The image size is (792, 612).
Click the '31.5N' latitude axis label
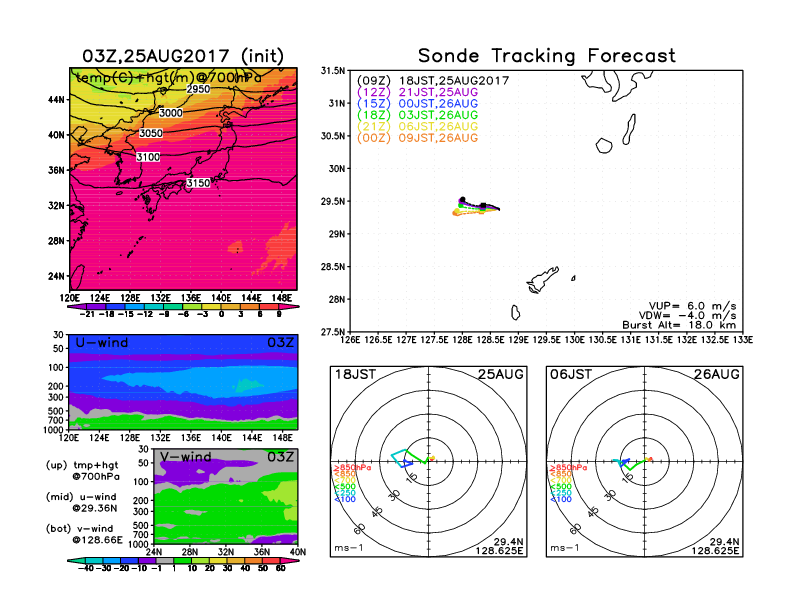pos(333,71)
